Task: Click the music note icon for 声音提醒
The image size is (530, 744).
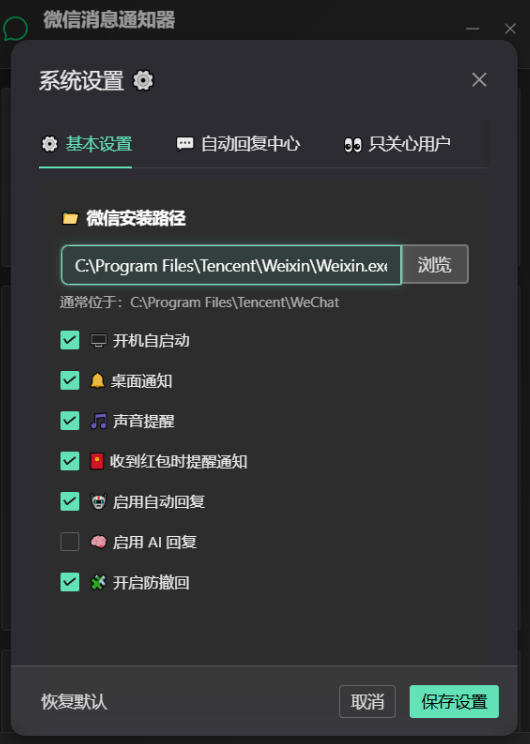Action: [99, 421]
